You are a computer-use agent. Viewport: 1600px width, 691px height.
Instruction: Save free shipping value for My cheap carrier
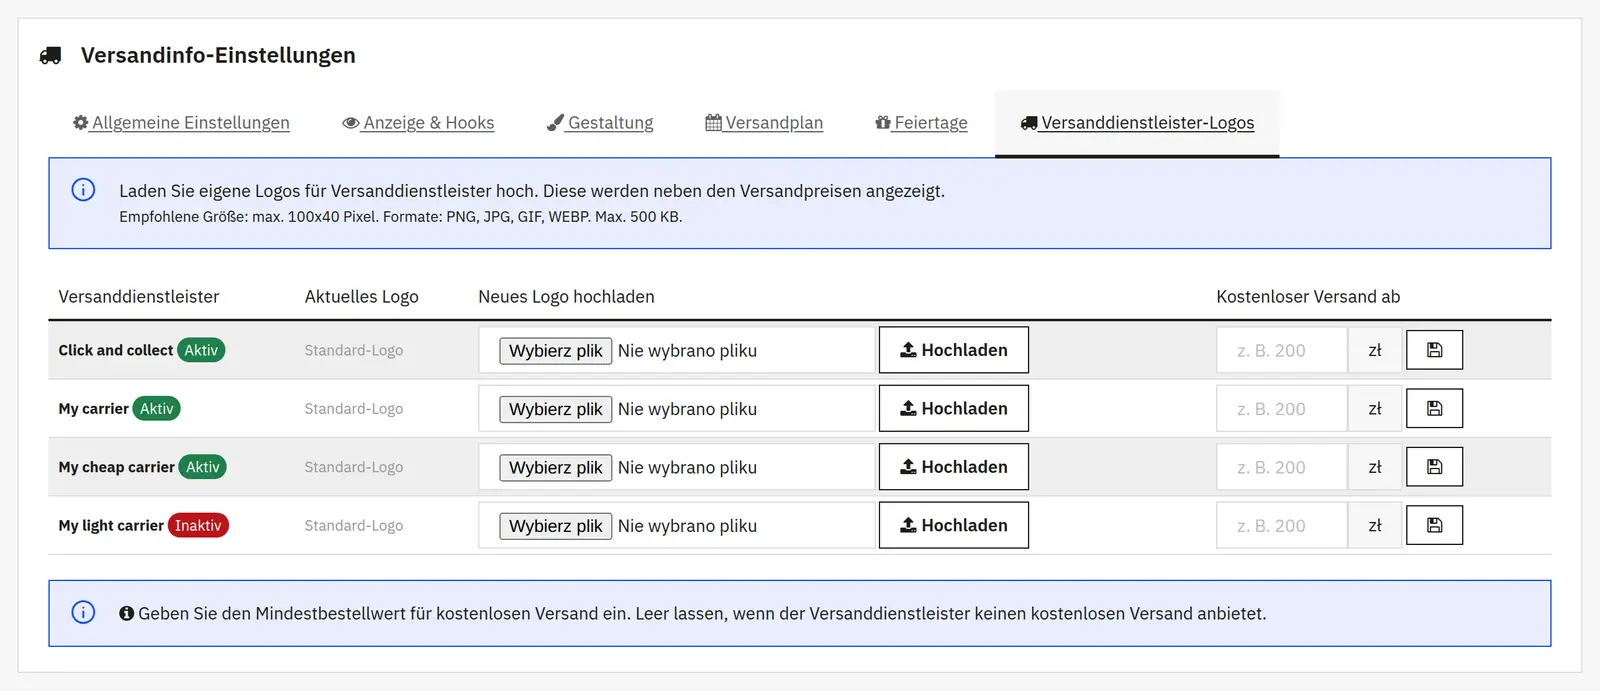[1434, 467]
